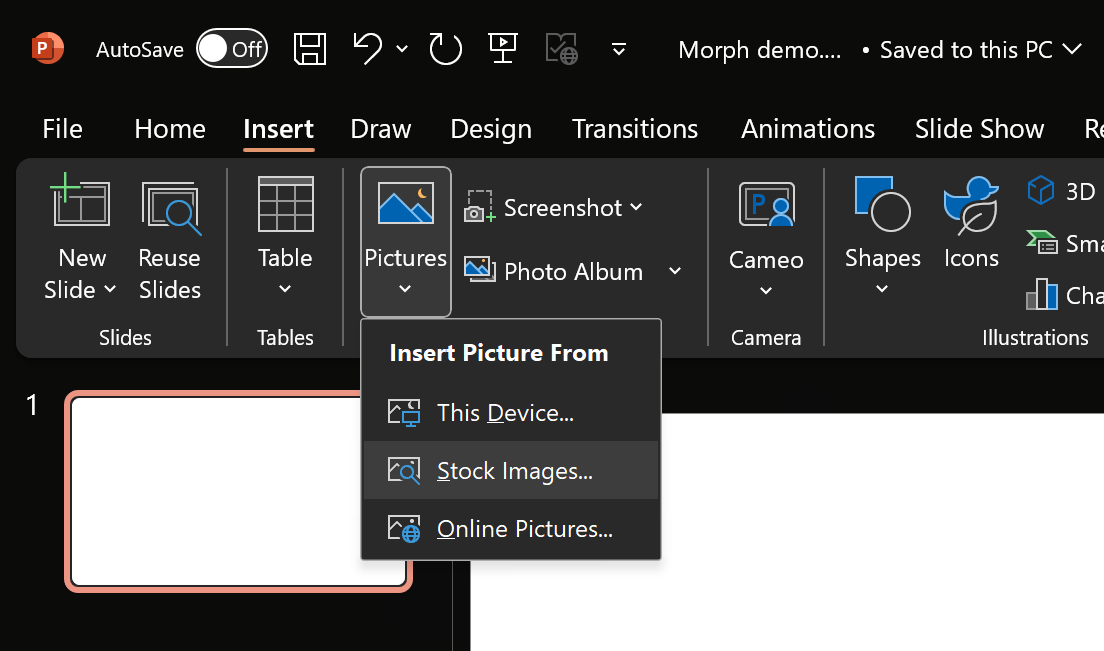Select slide 1 thumbnail
1104x651 pixels.
coord(239,491)
